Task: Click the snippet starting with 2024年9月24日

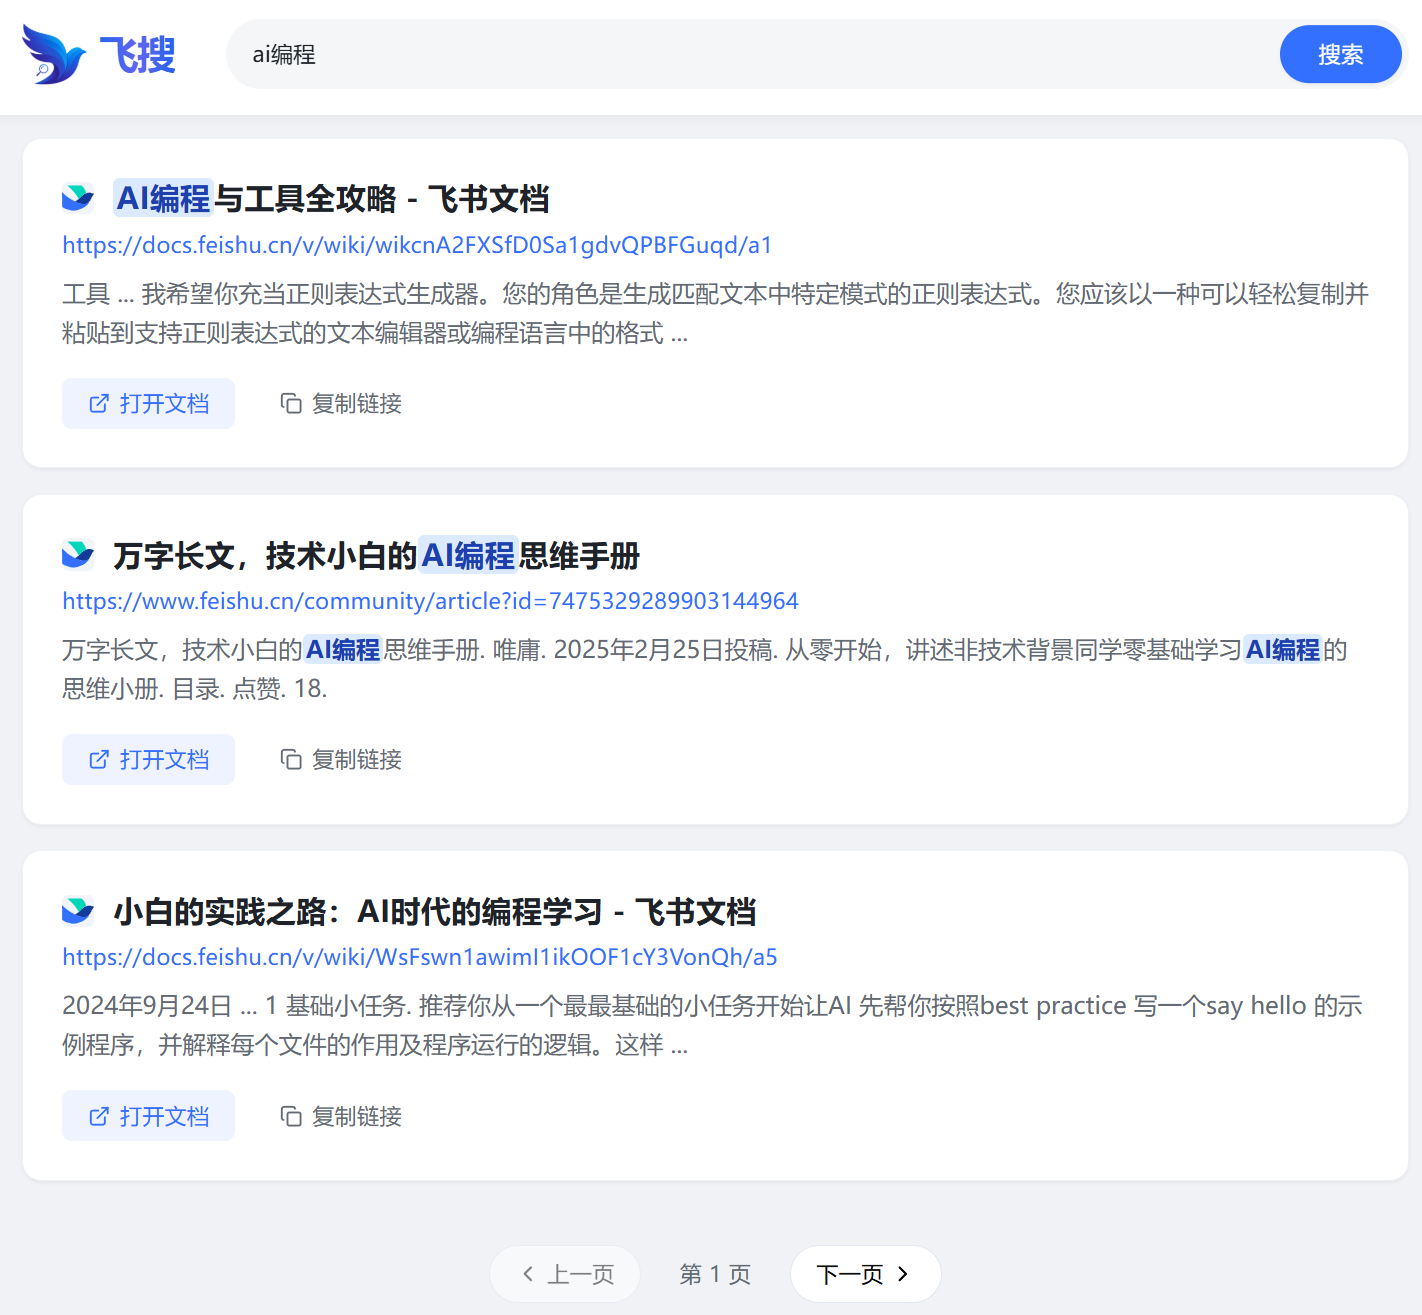Action: pos(712,1025)
